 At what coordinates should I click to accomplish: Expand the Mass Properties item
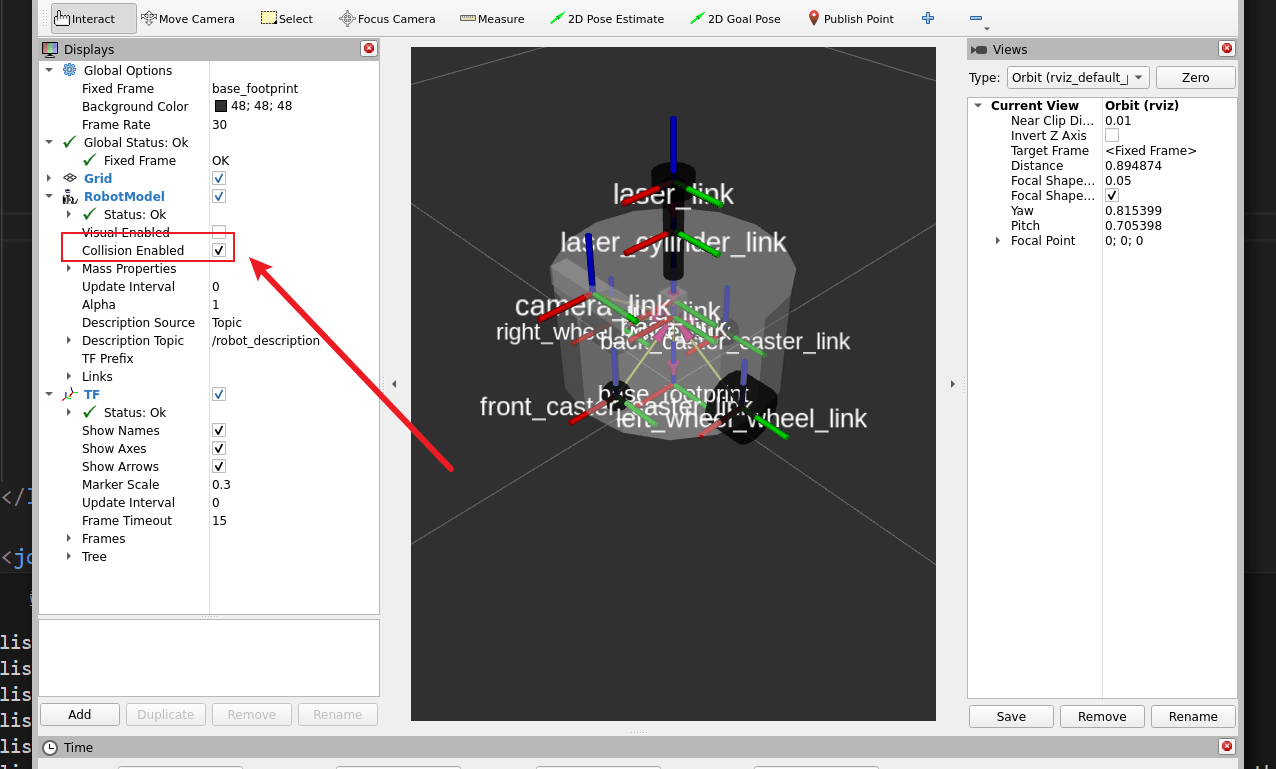point(69,268)
